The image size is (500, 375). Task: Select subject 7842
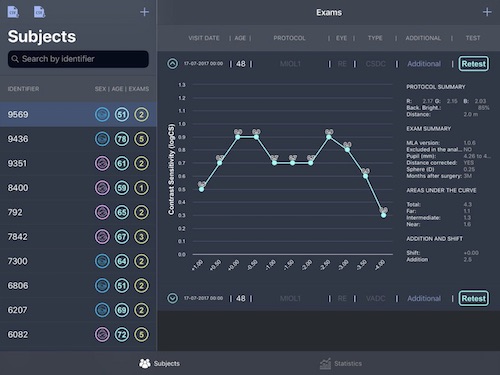point(78,237)
